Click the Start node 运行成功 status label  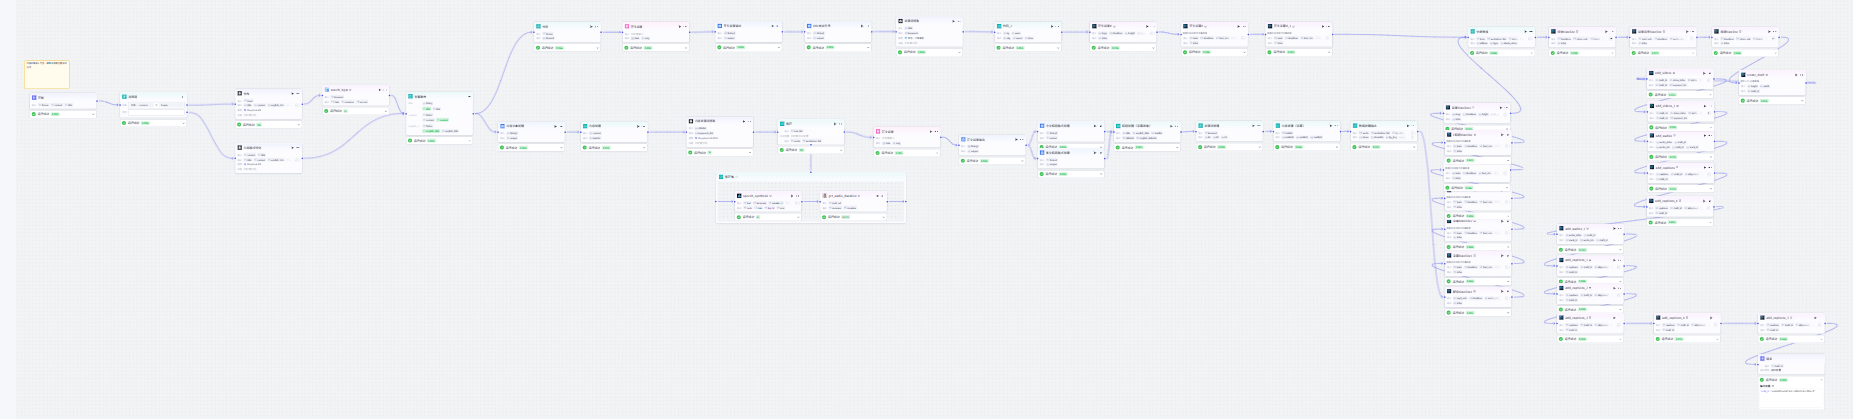[44, 114]
